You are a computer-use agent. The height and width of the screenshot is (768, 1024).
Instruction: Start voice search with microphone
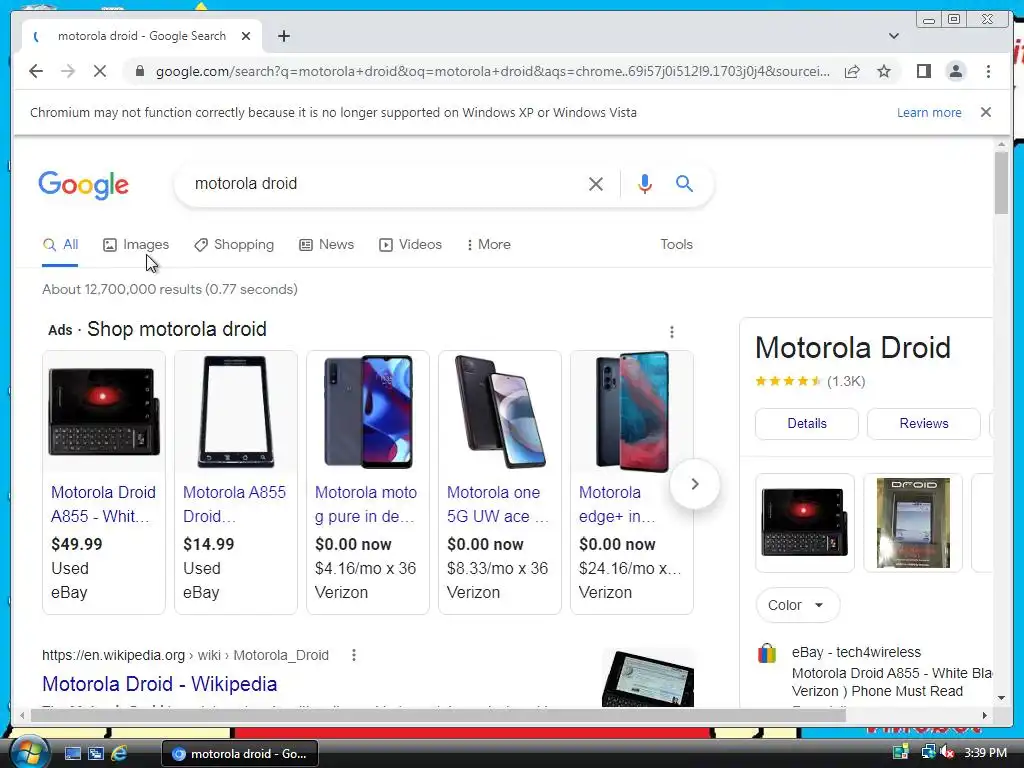pyautogui.click(x=645, y=184)
